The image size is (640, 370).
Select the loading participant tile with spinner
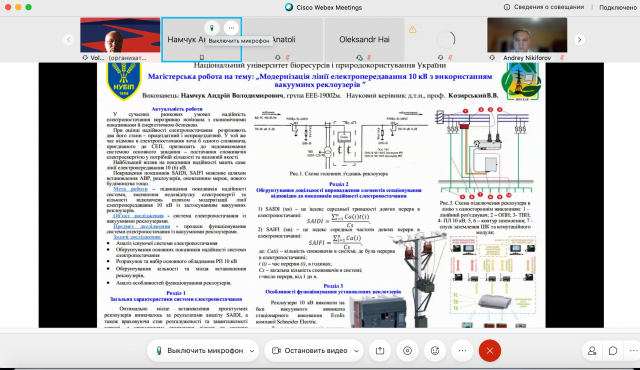click(445, 40)
